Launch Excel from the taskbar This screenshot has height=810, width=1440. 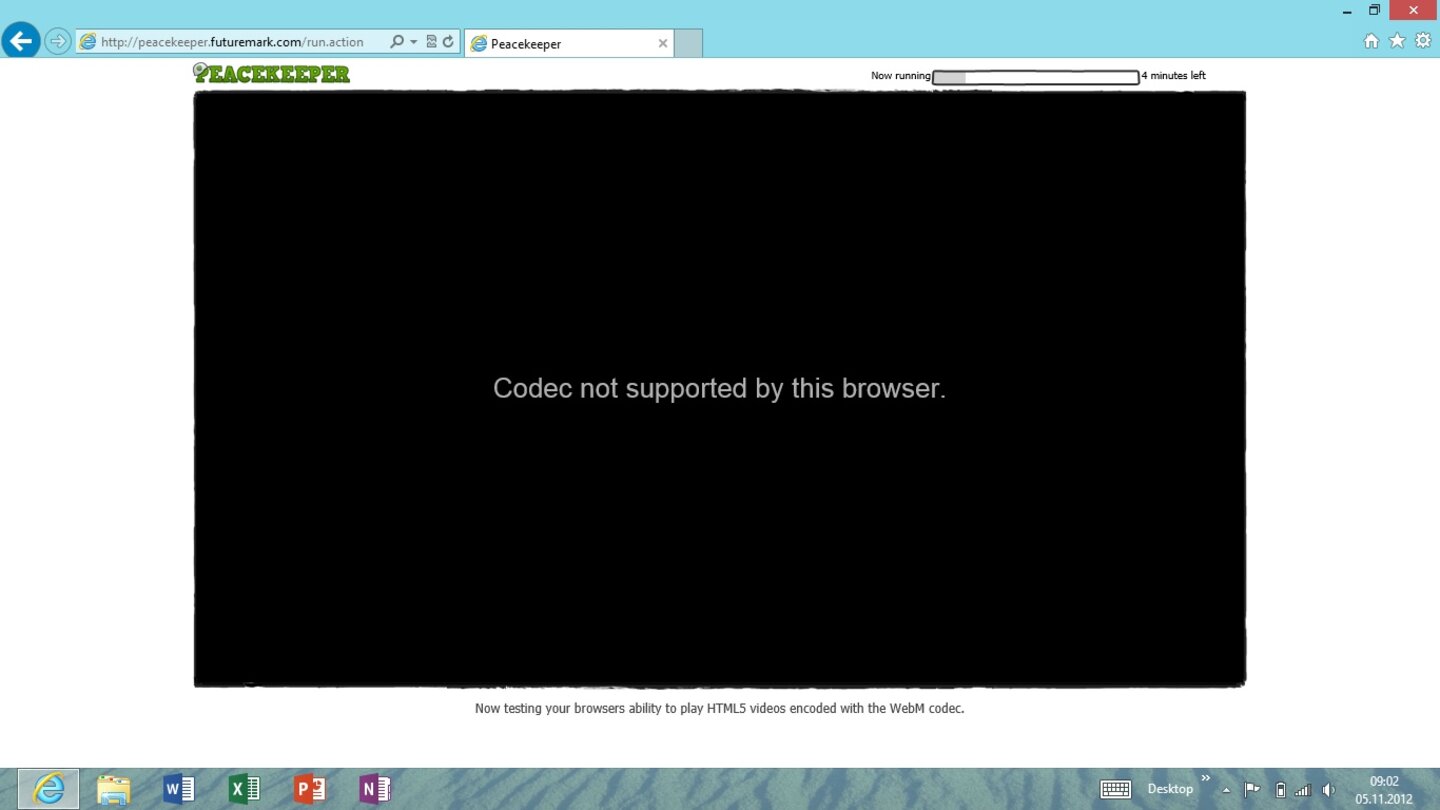pyautogui.click(x=244, y=789)
